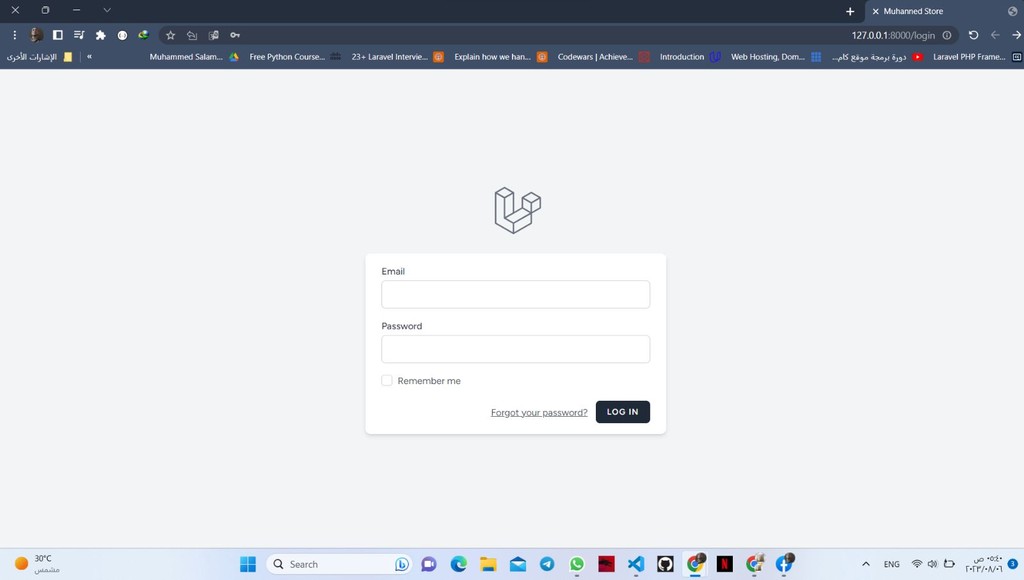Screen dimensions: 1024x580
Task: Bookmark this page with the star icon
Action: click(x=170, y=35)
